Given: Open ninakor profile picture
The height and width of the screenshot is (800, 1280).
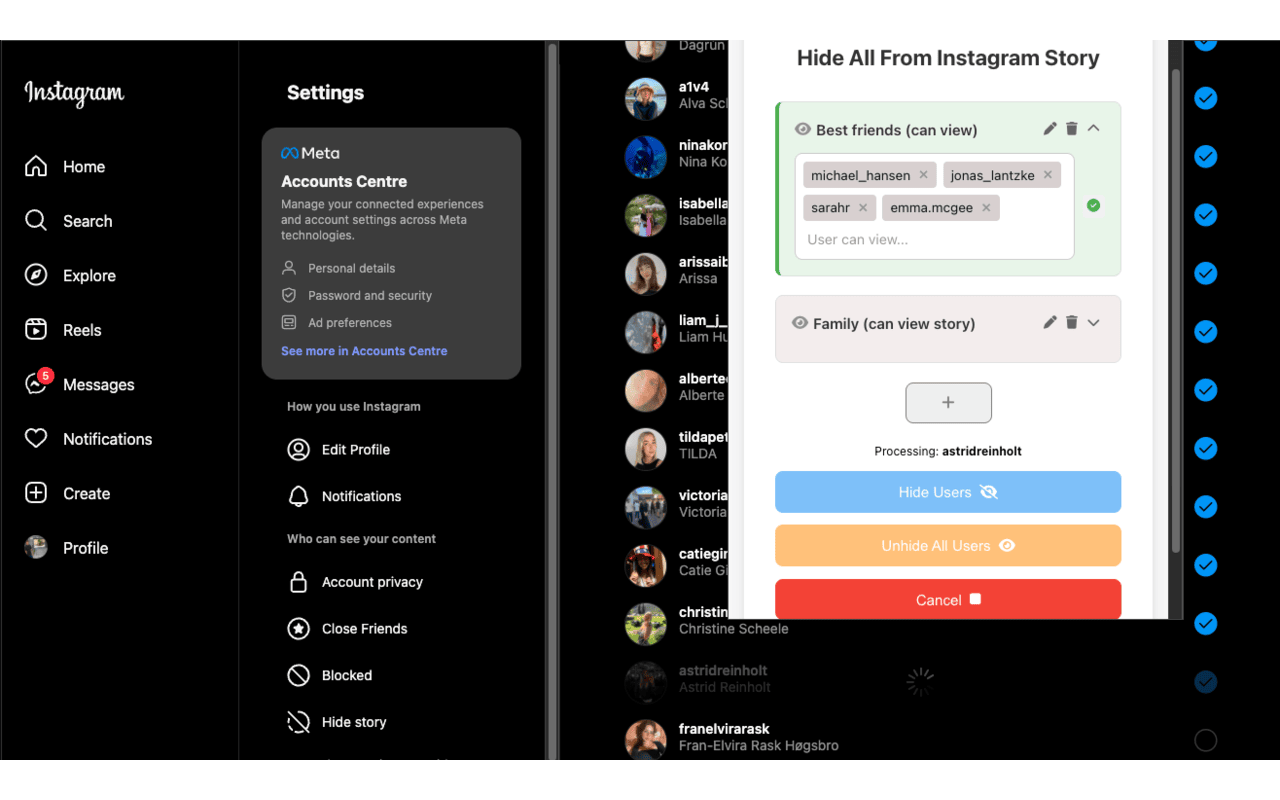Looking at the screenshot, I should click(x=646, y=157).
